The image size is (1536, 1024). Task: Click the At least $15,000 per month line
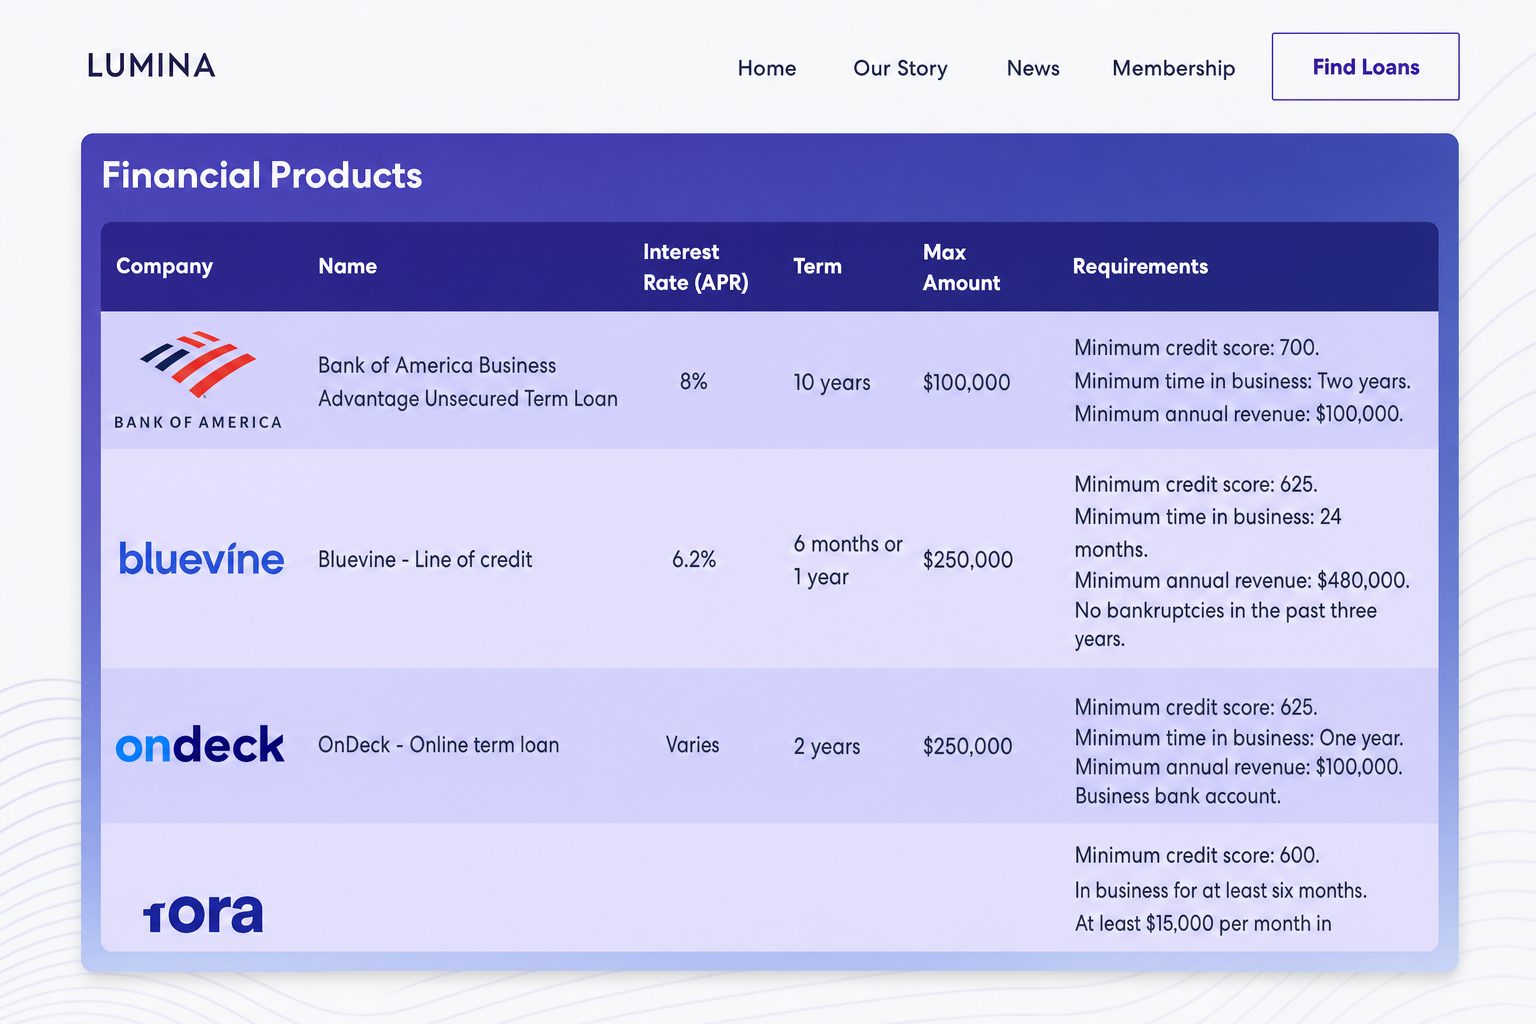(x=1203, y=923)
